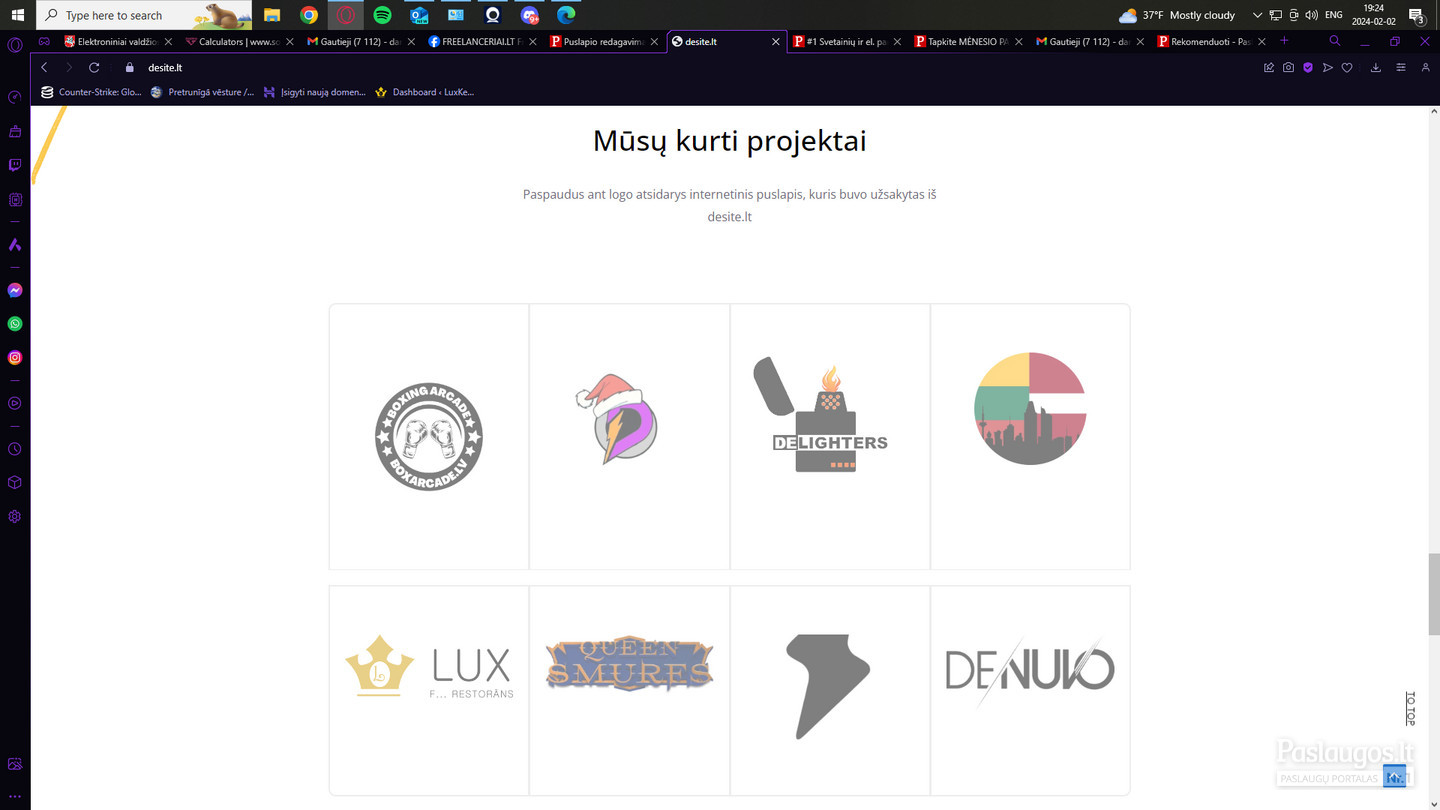Open the tab search magnifier icon
Image resolution: width=1440 pixels, height=810 pixels.
click(x=1334, y=41)
